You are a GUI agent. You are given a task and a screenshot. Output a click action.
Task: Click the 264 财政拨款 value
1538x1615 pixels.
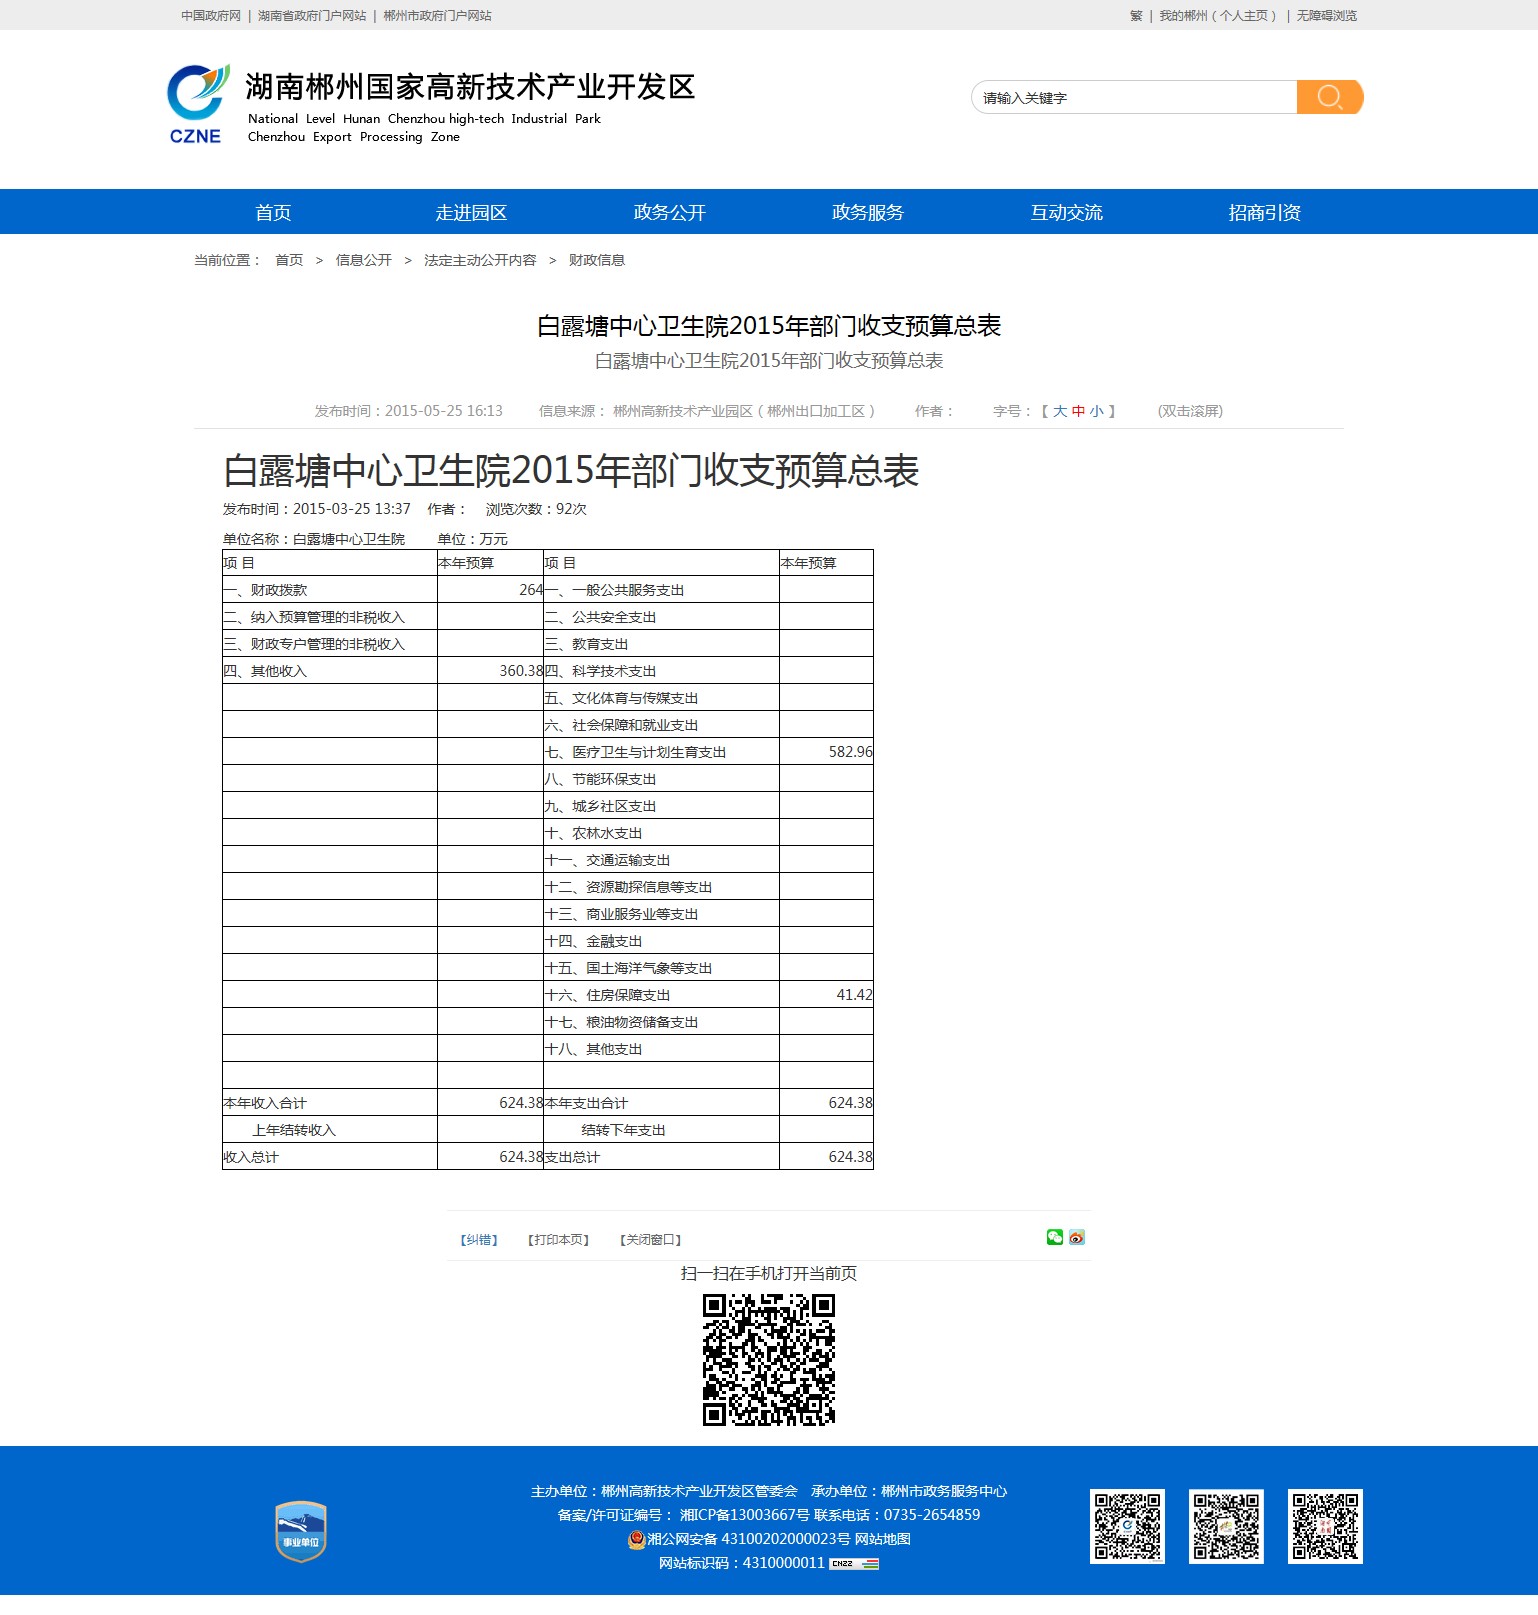tap(531, 590)
